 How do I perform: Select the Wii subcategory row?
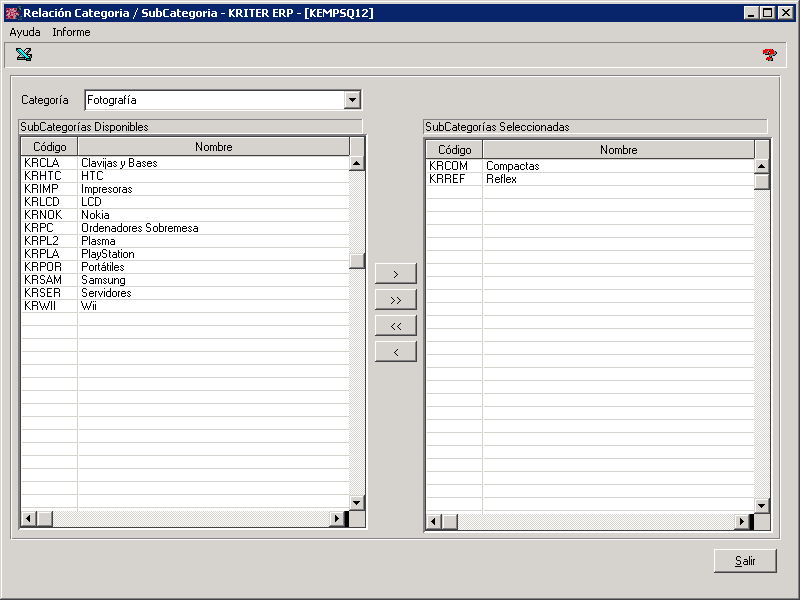(185, 306)
